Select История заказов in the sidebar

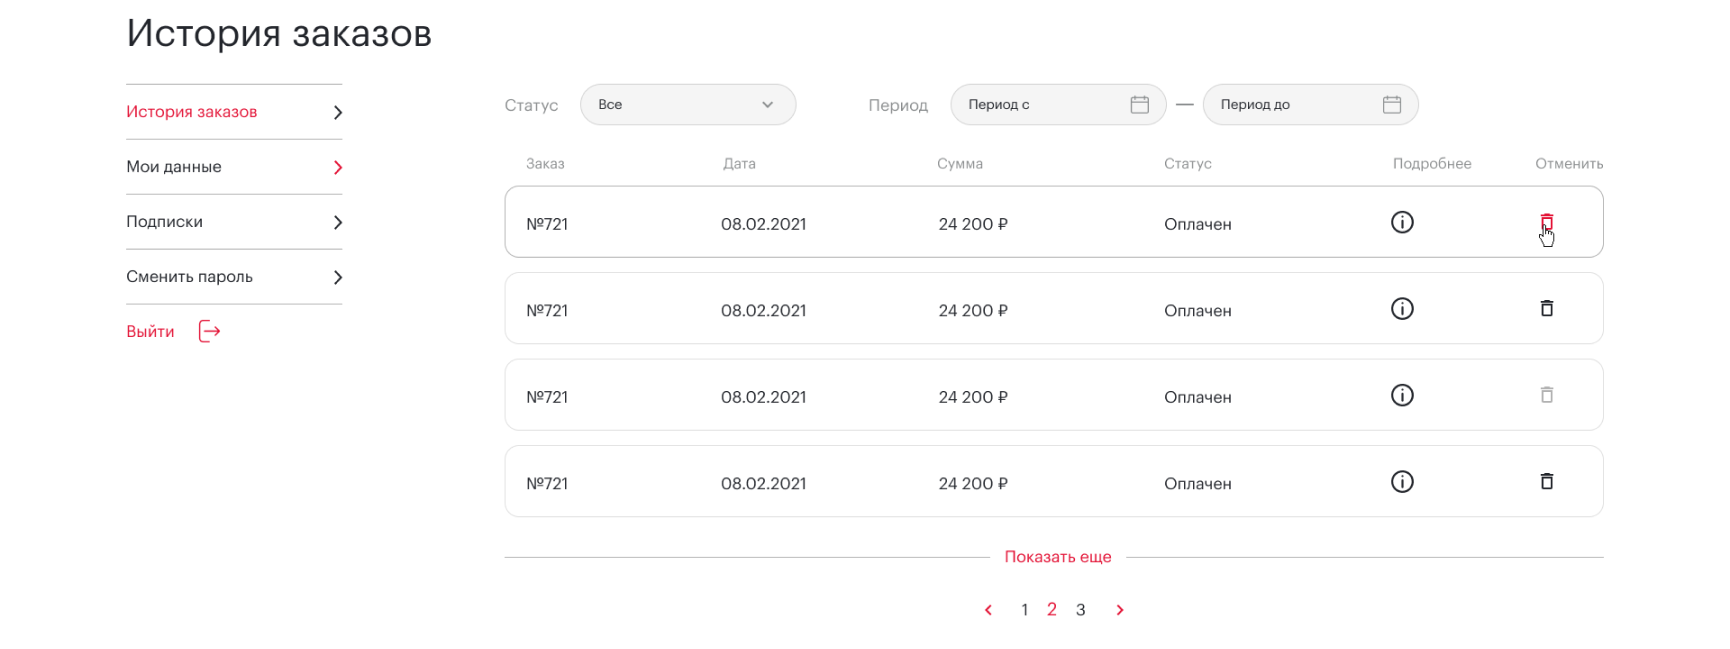(192, 112)
